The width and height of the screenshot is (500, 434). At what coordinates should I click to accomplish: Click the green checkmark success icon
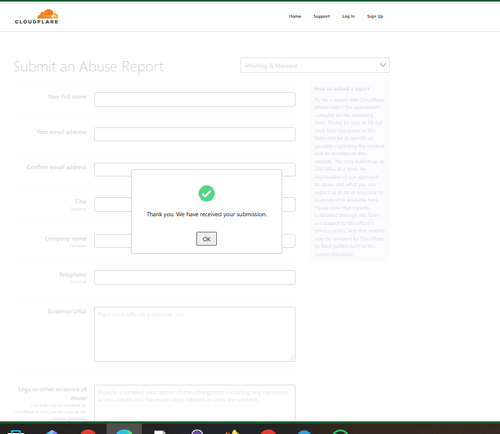click(x=206, y=193)
